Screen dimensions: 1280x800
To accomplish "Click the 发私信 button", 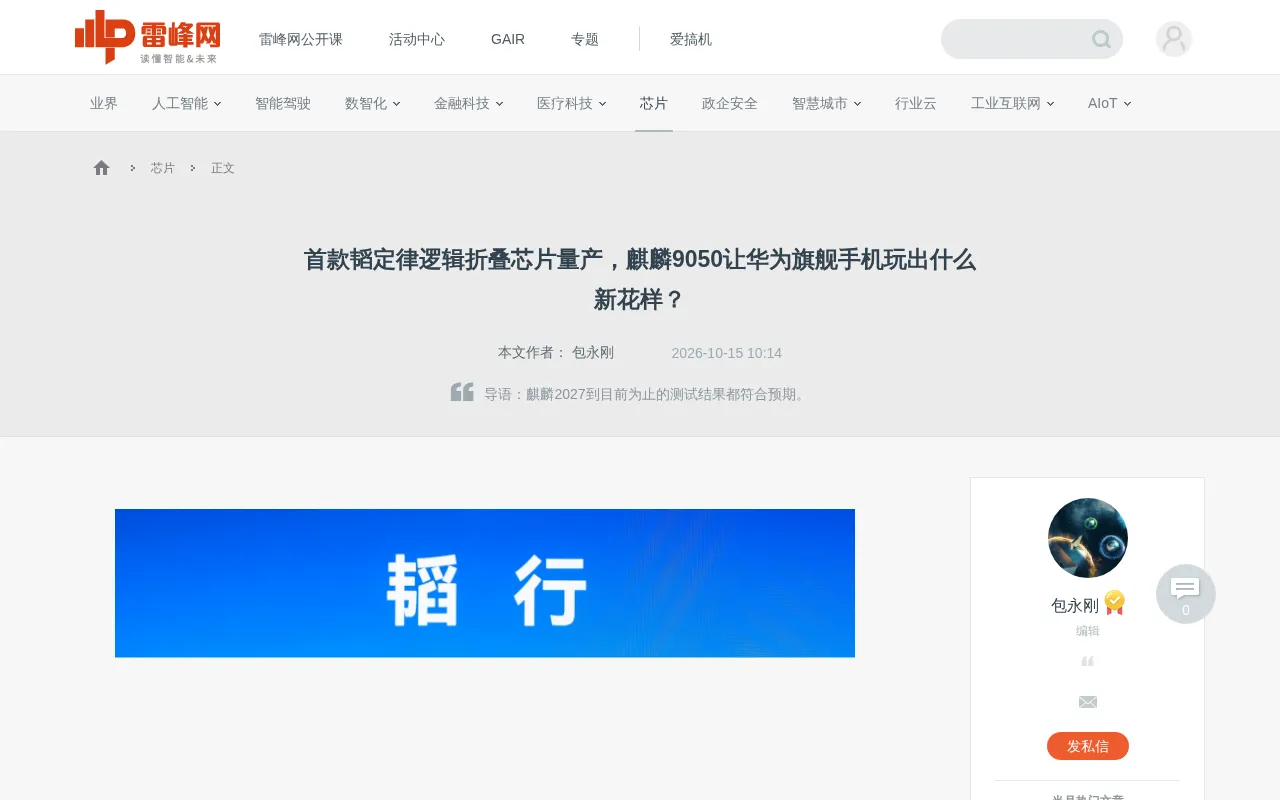I will (1088, 746).
